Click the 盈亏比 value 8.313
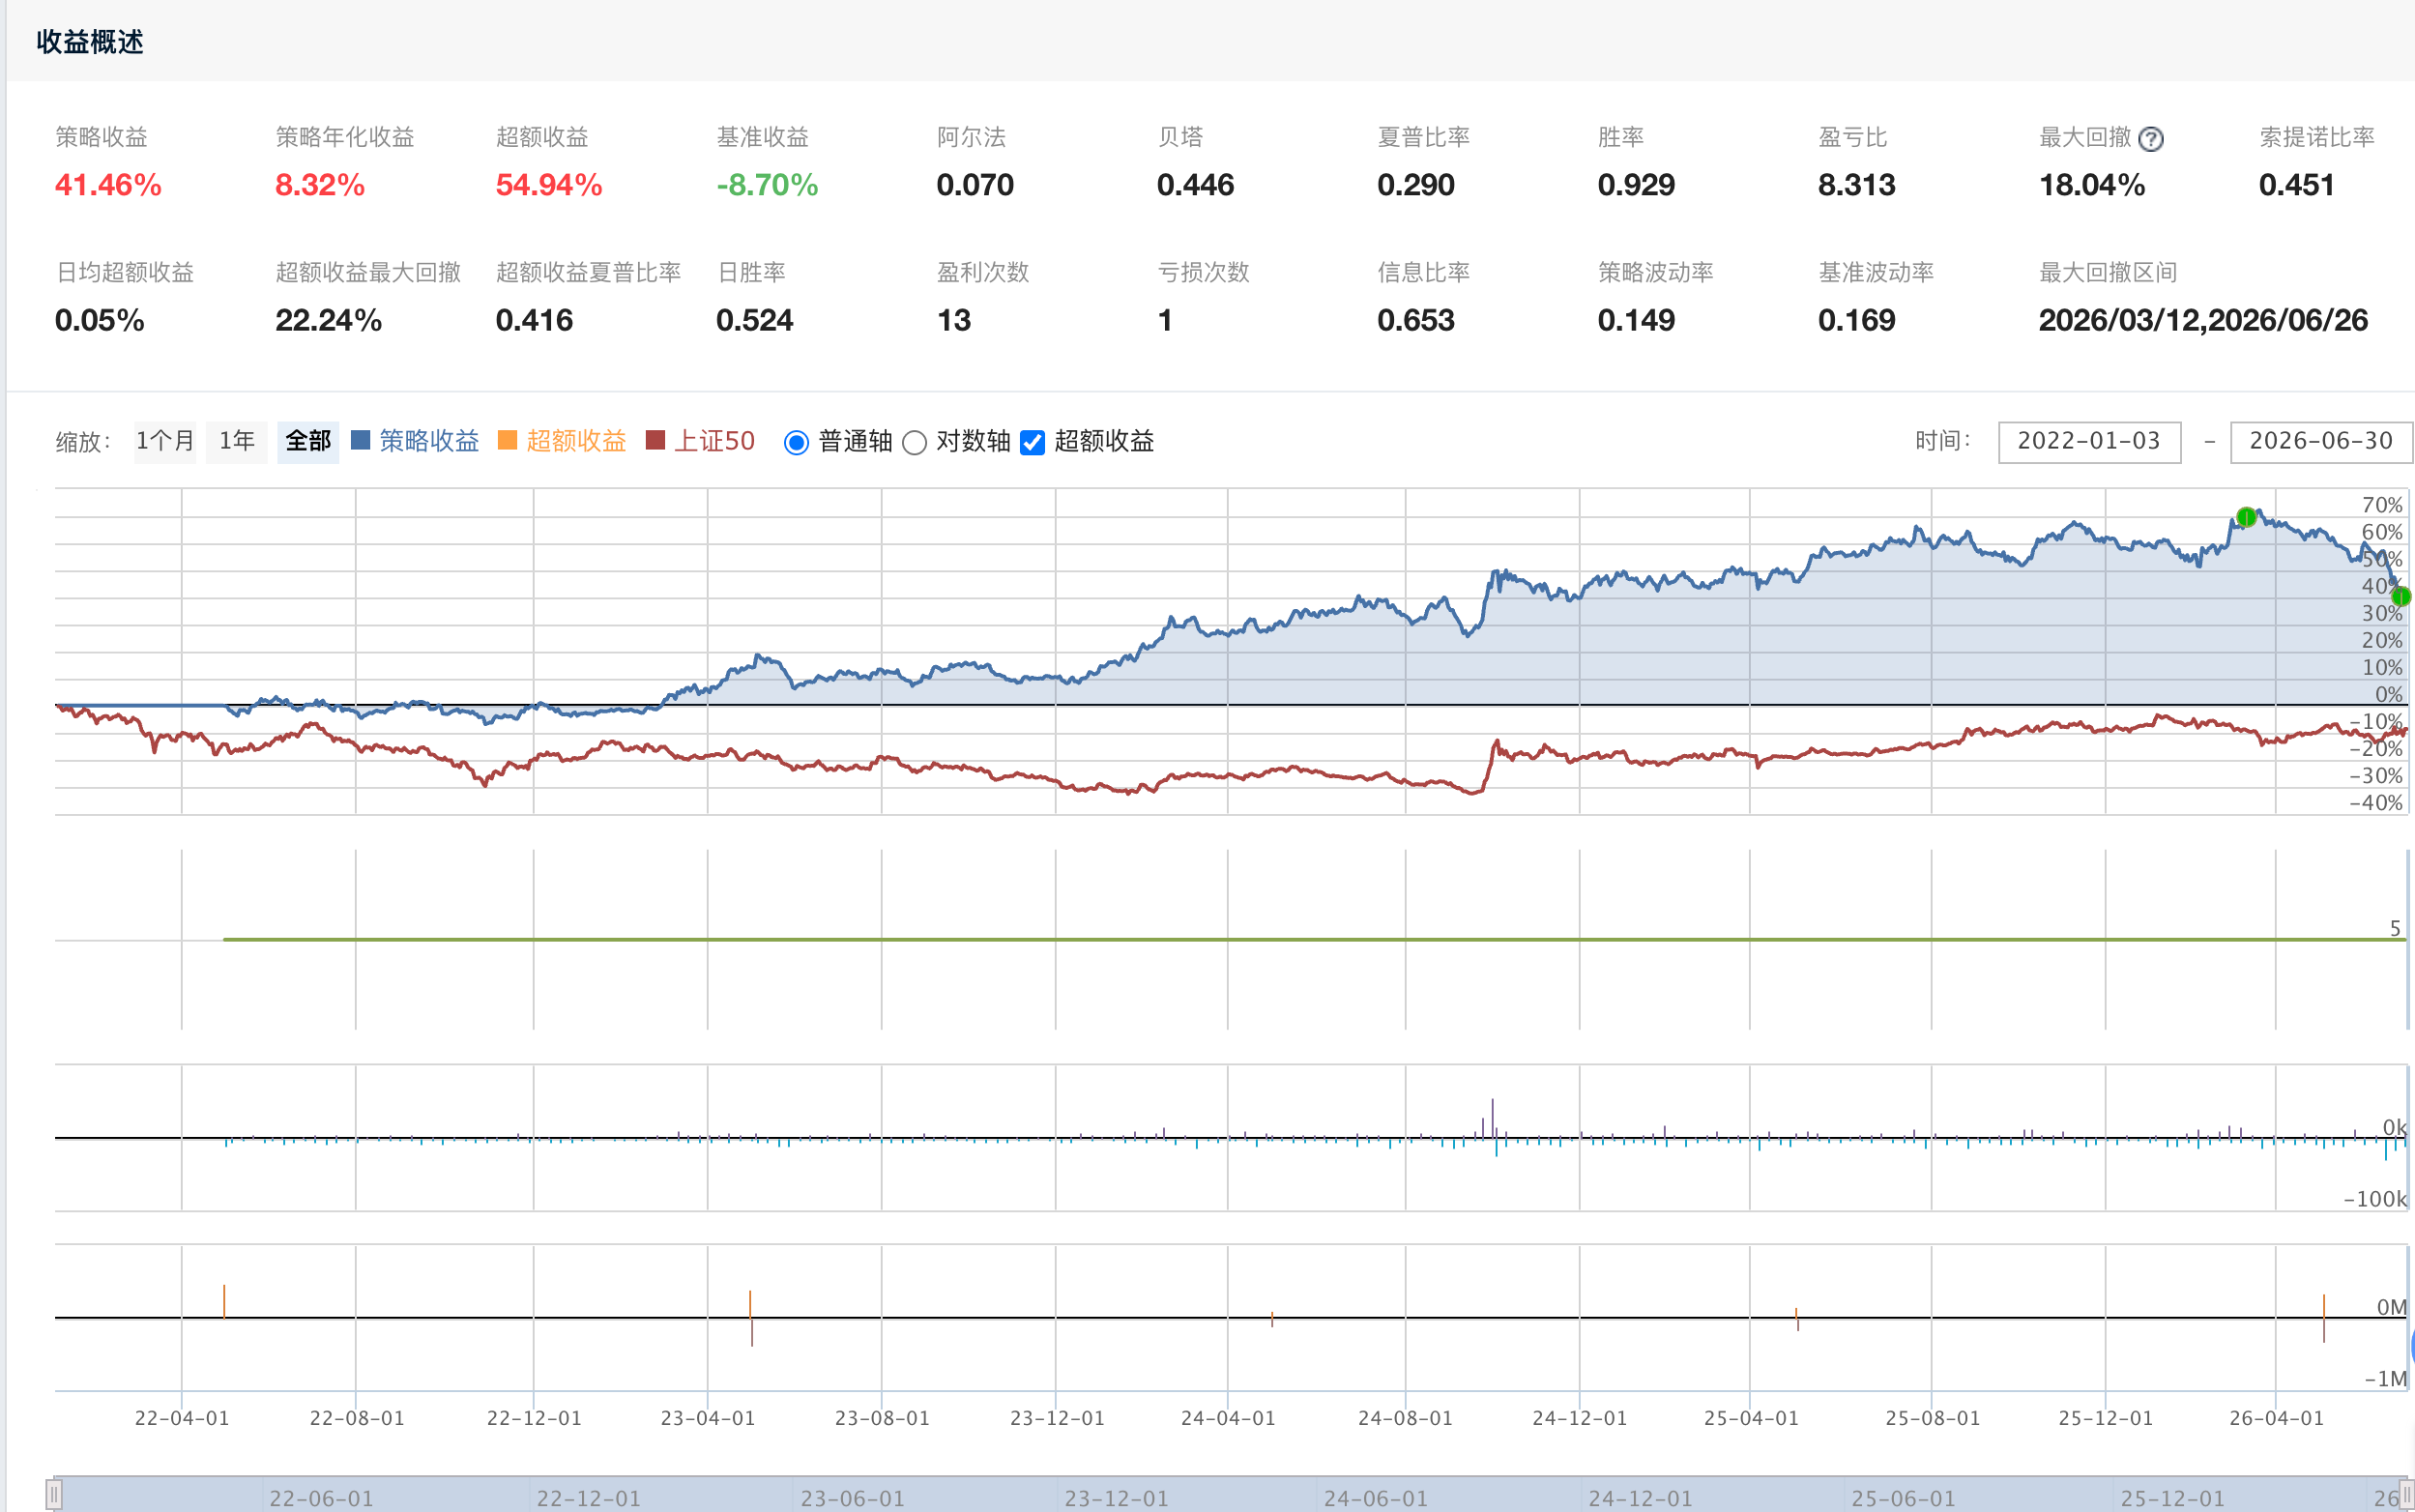 click(1857, 185)
